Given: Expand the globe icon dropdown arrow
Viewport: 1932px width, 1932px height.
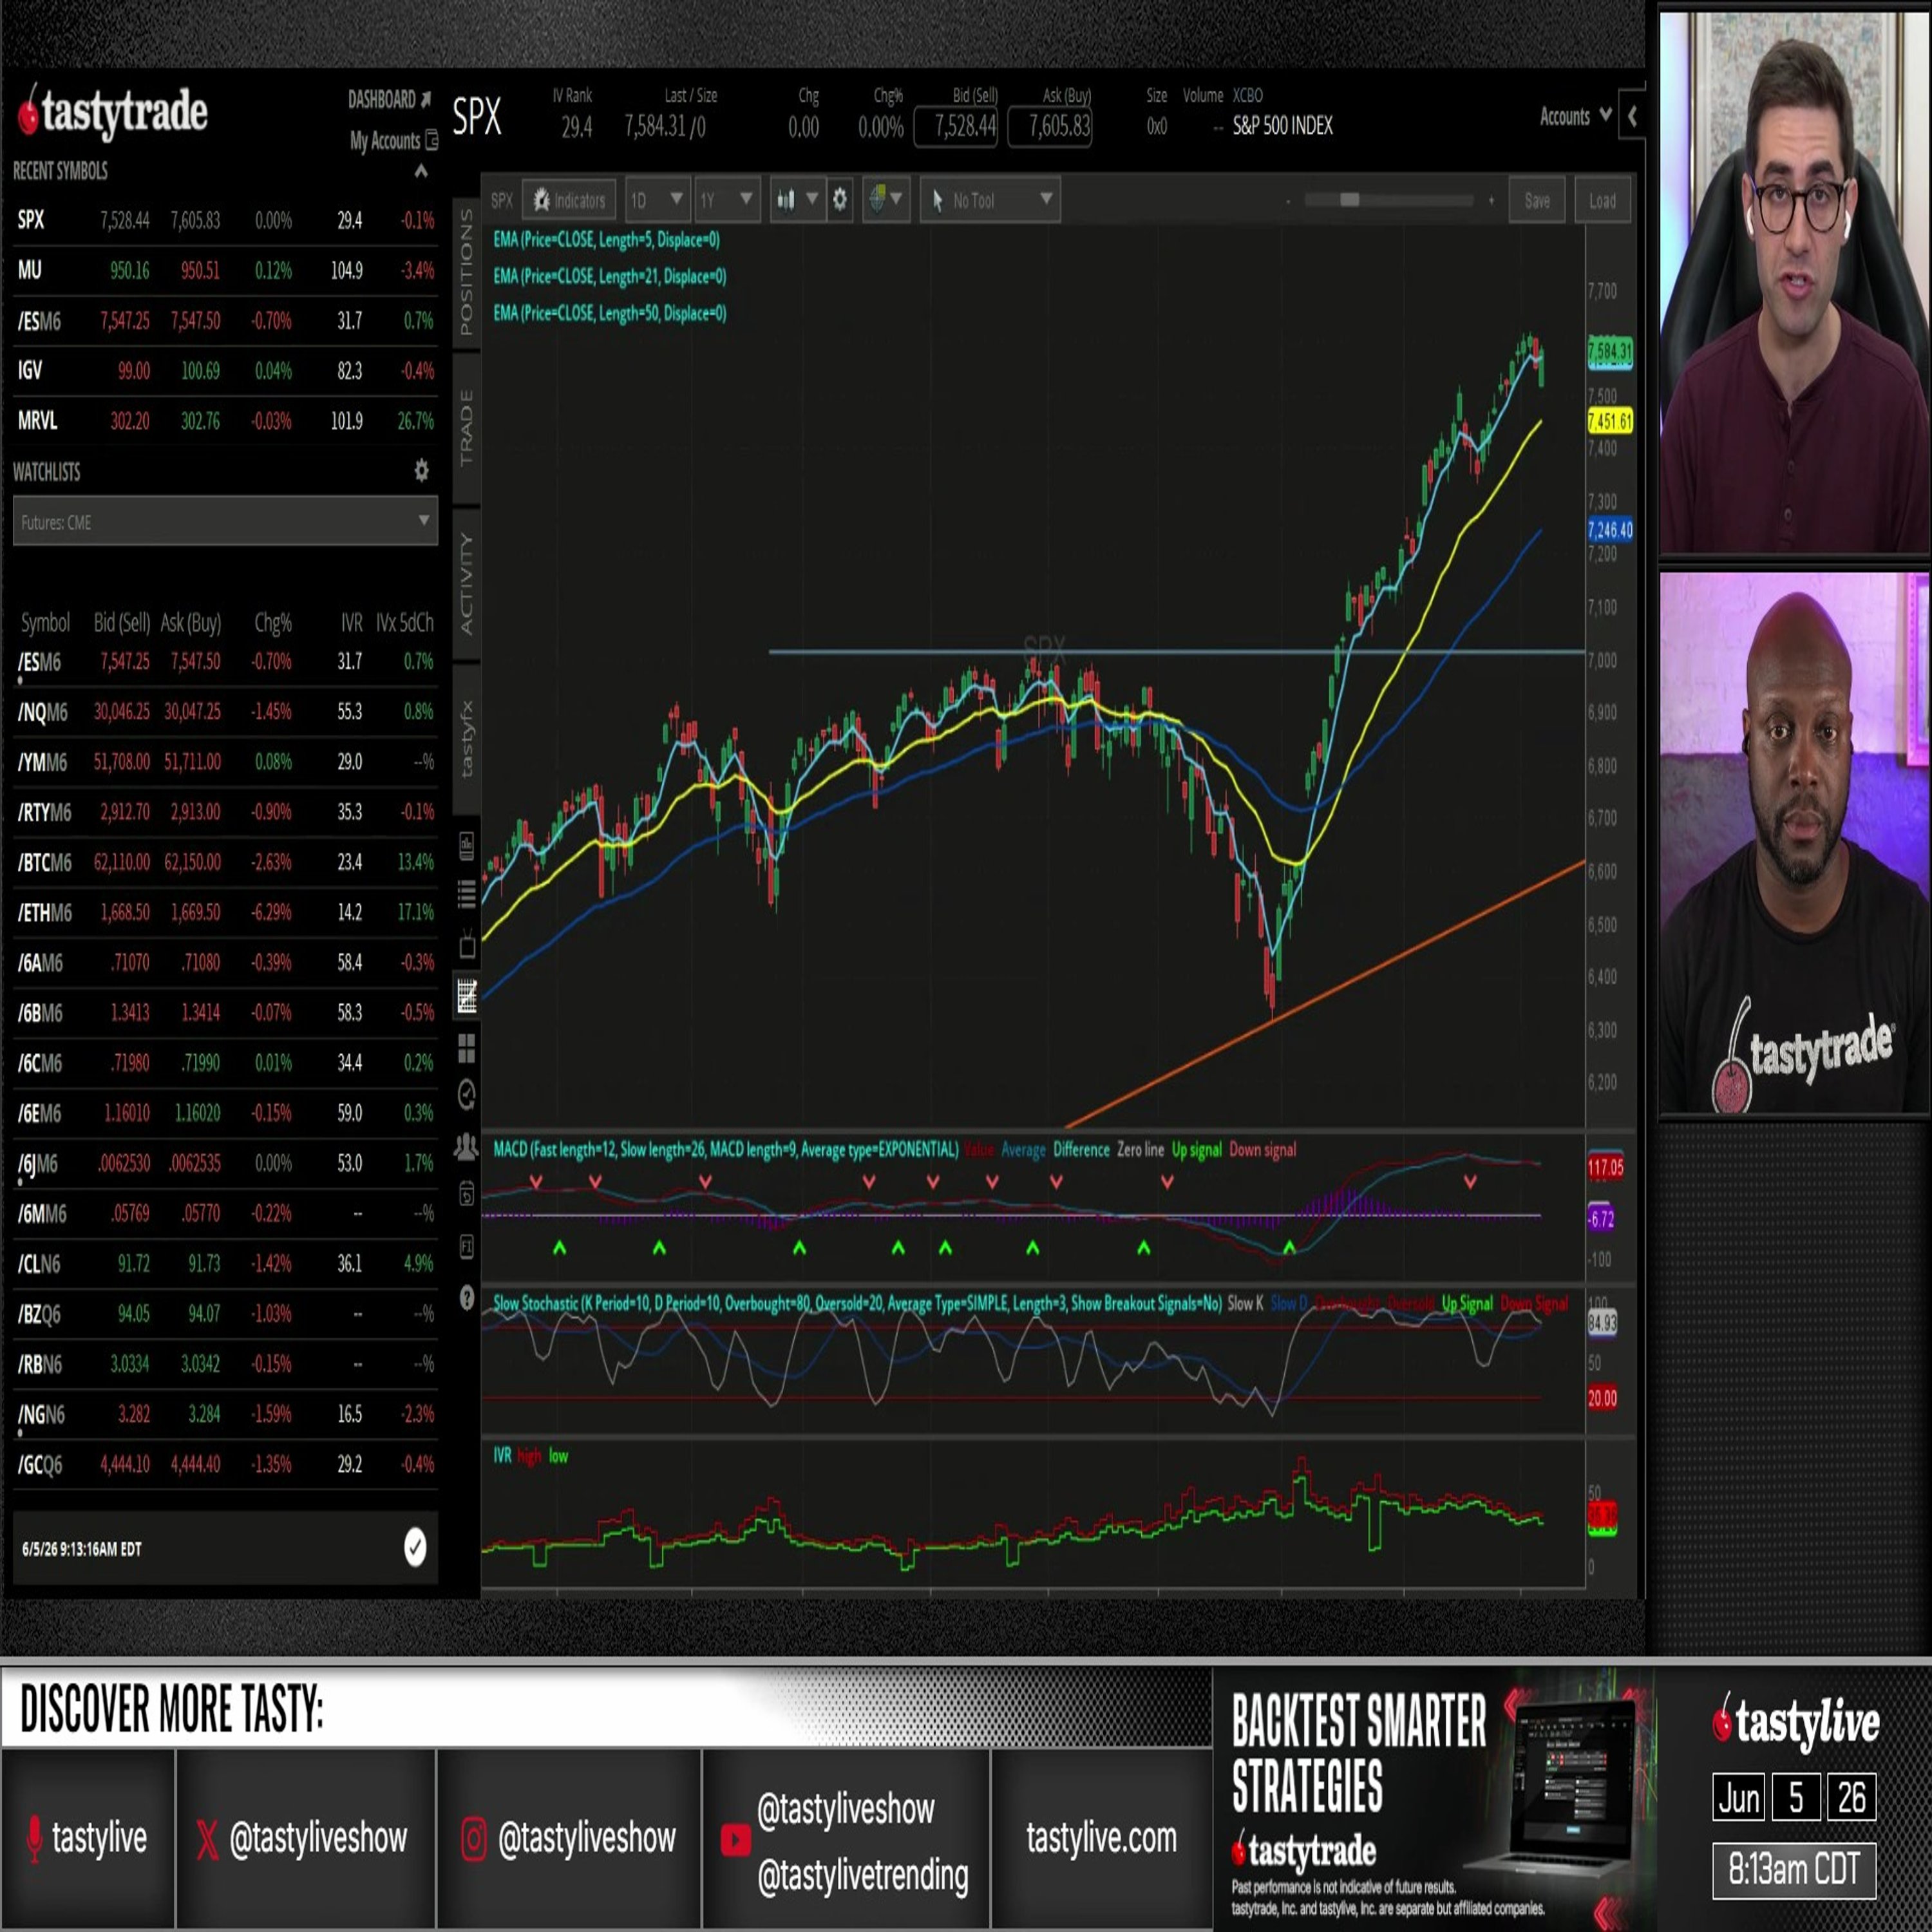Looking at the screenshot, I should [896, 198].
